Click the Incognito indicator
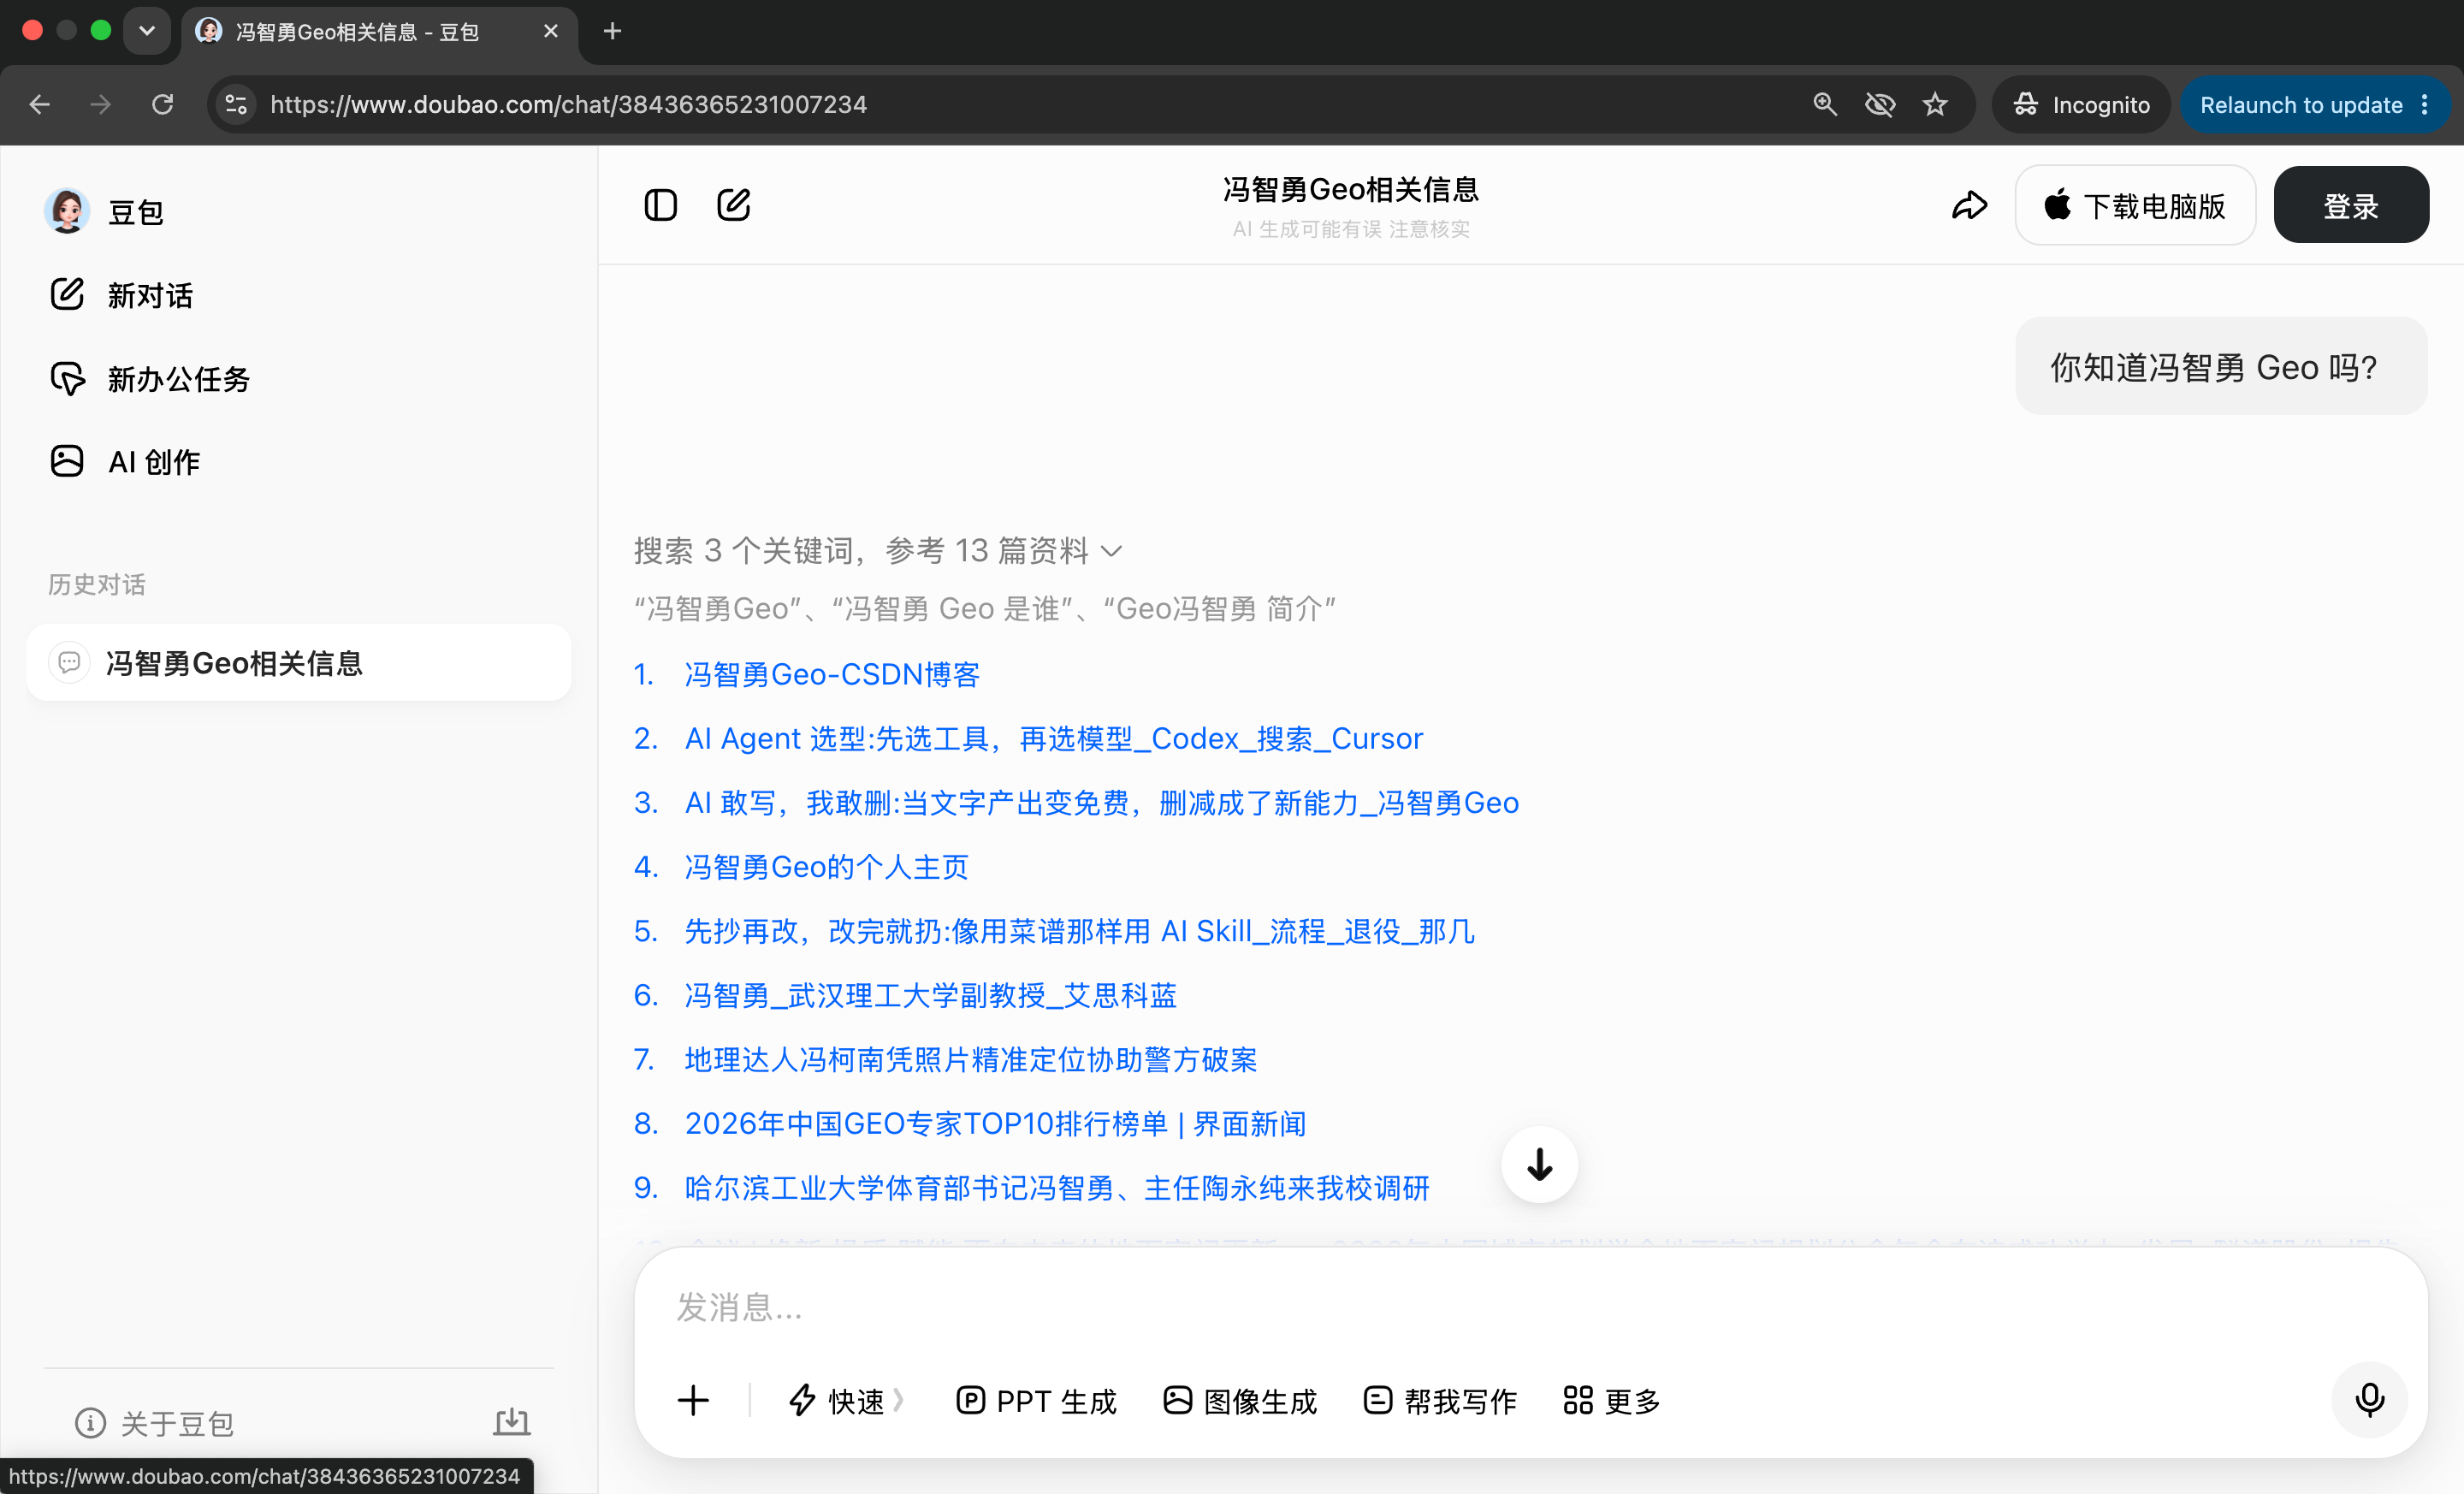 [2081, 104]
